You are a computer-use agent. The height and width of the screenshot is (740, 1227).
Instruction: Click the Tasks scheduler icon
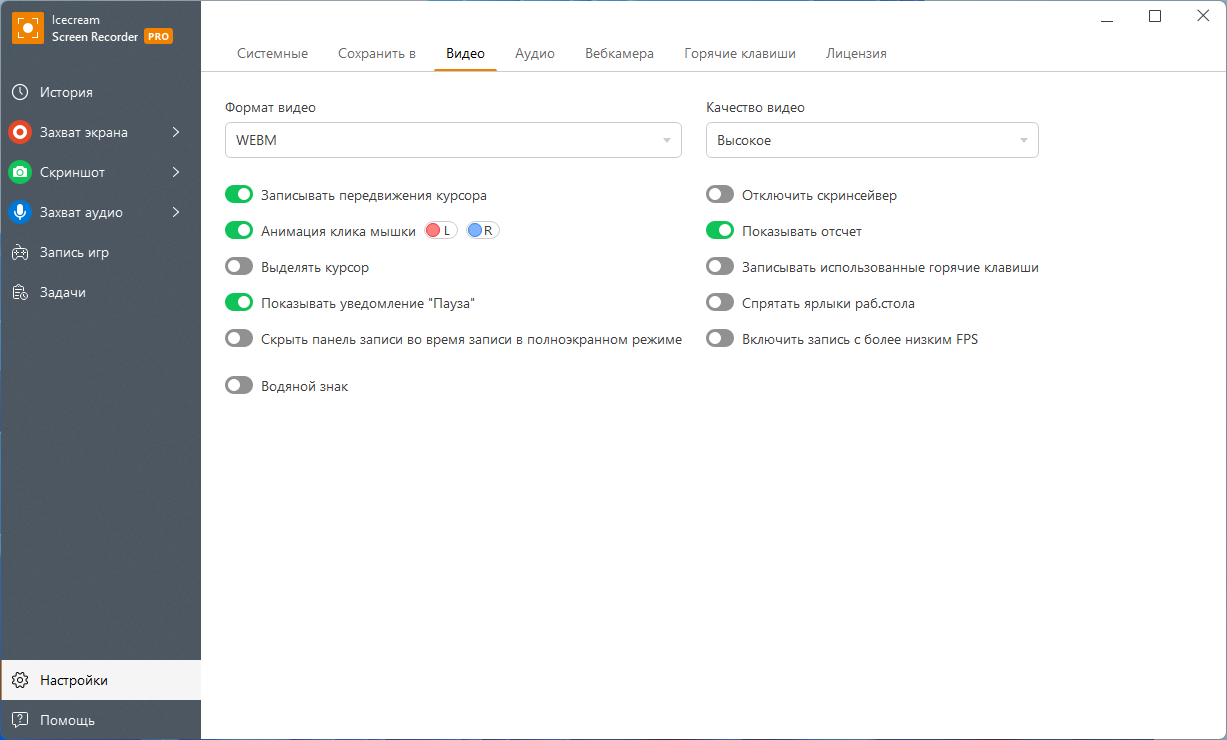(20, 292)
